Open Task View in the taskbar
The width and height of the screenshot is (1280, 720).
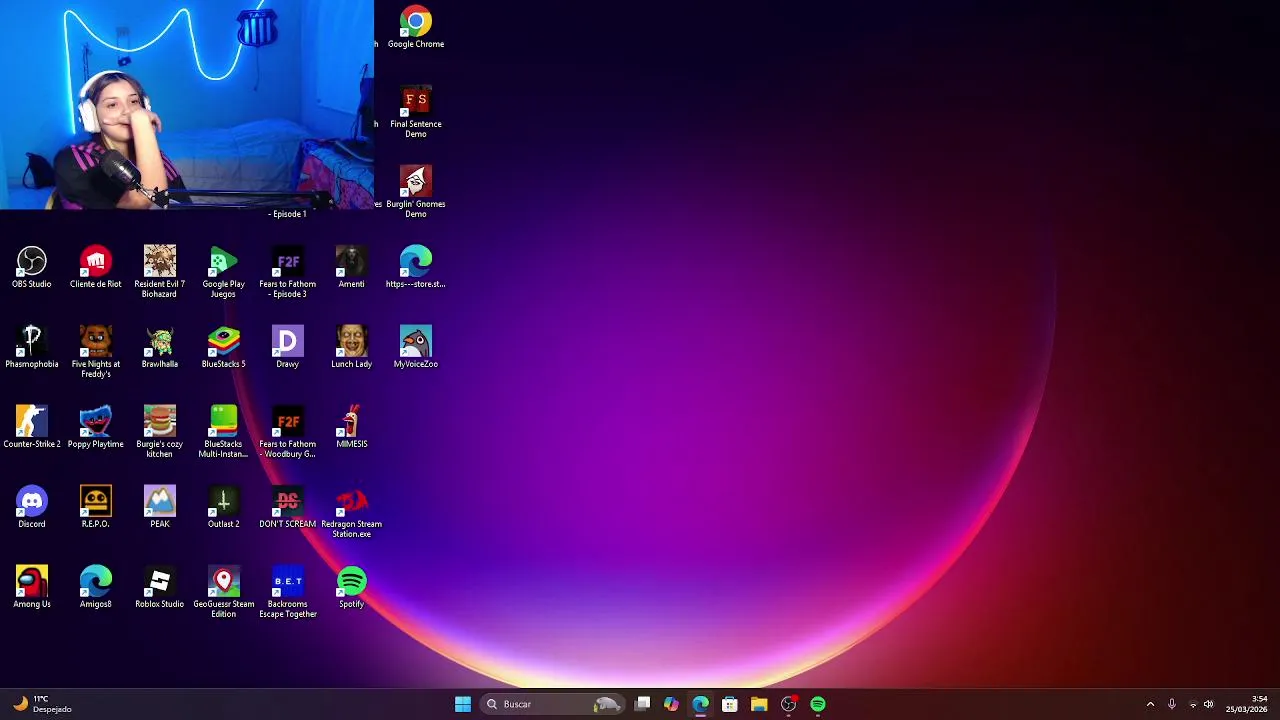[x=643, y=704]
